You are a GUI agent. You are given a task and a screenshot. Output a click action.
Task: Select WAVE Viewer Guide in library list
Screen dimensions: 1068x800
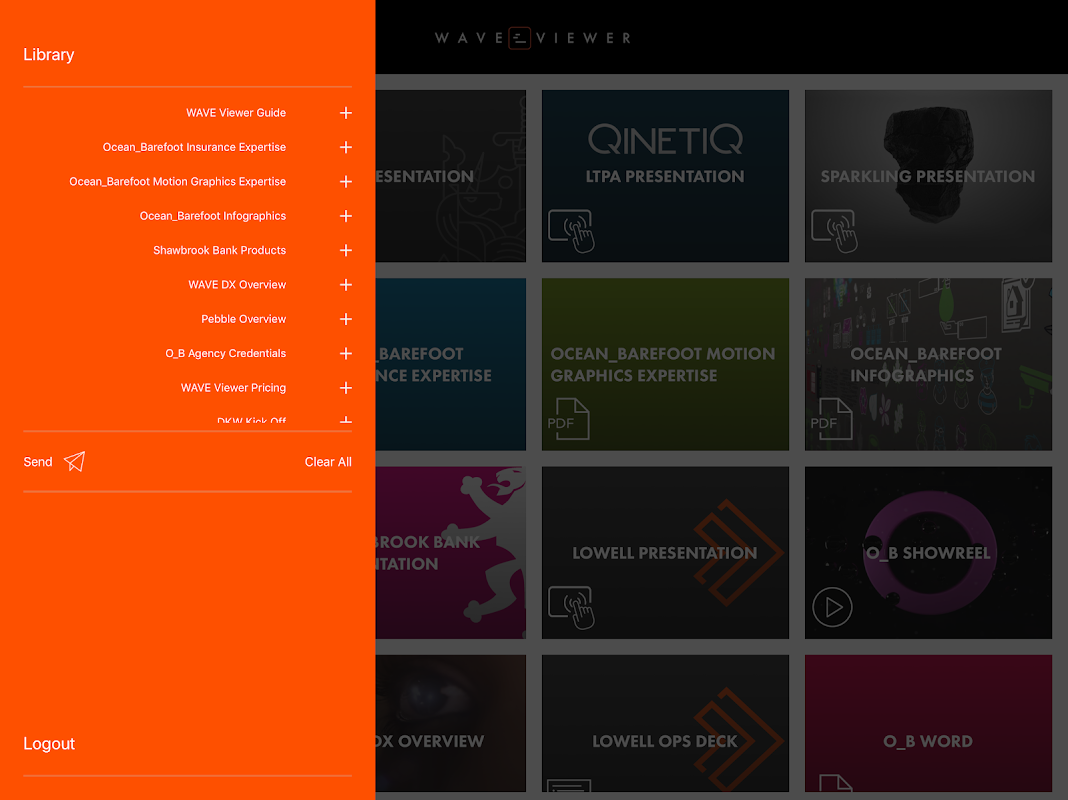[x=236, y=113]
